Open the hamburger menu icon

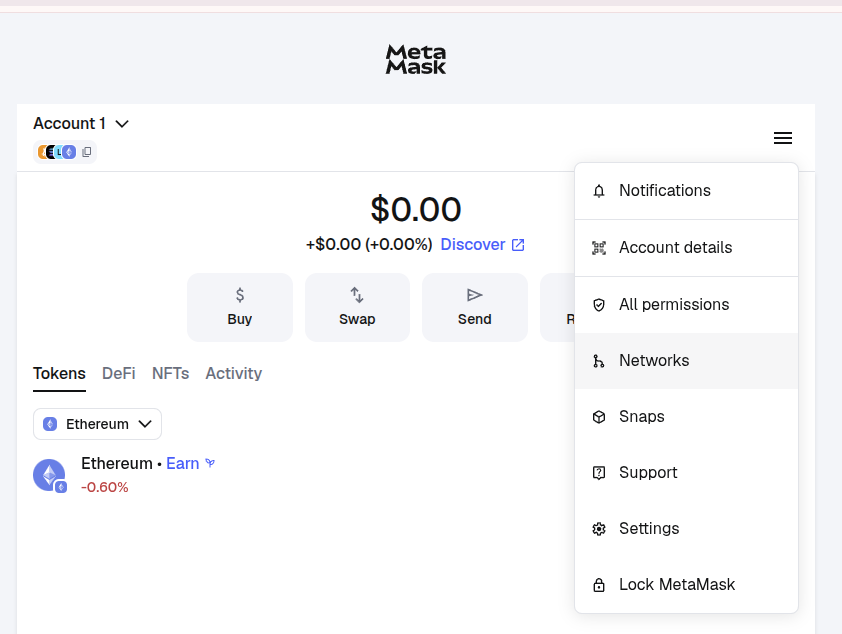coord(783,138)
